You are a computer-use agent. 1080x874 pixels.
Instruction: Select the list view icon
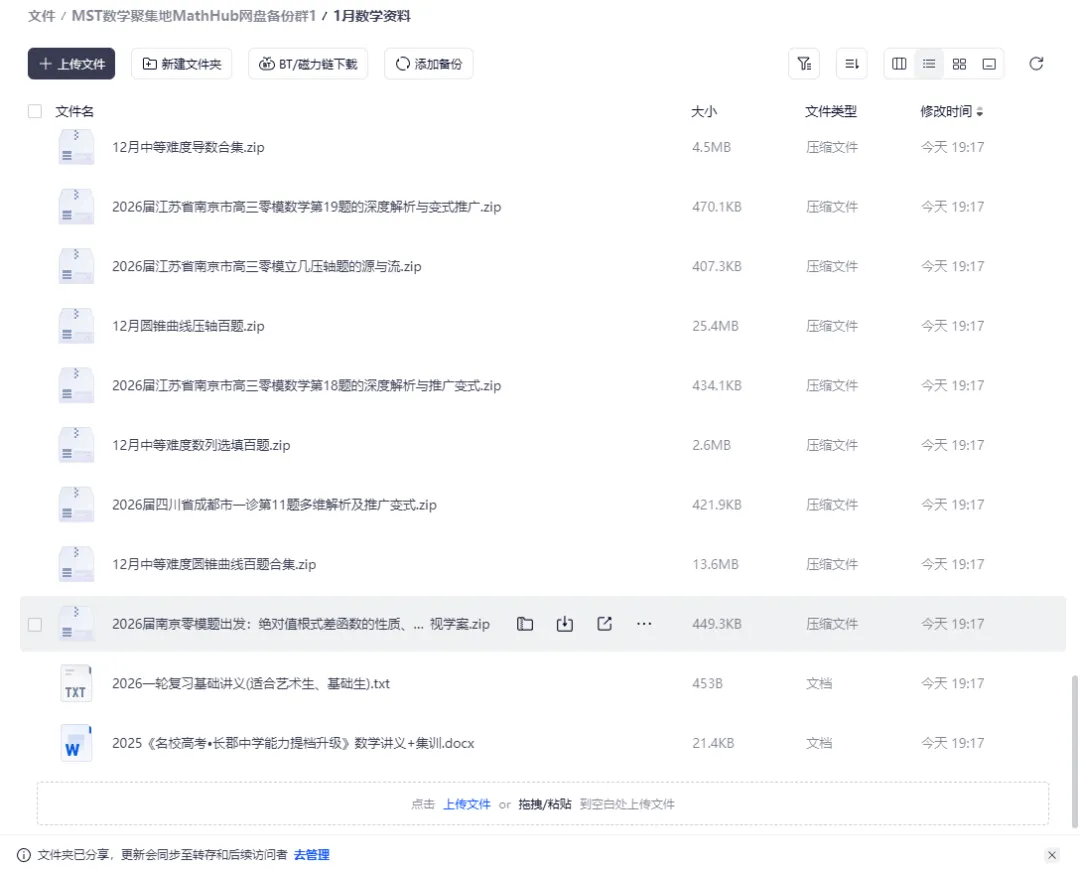point(928,63)
